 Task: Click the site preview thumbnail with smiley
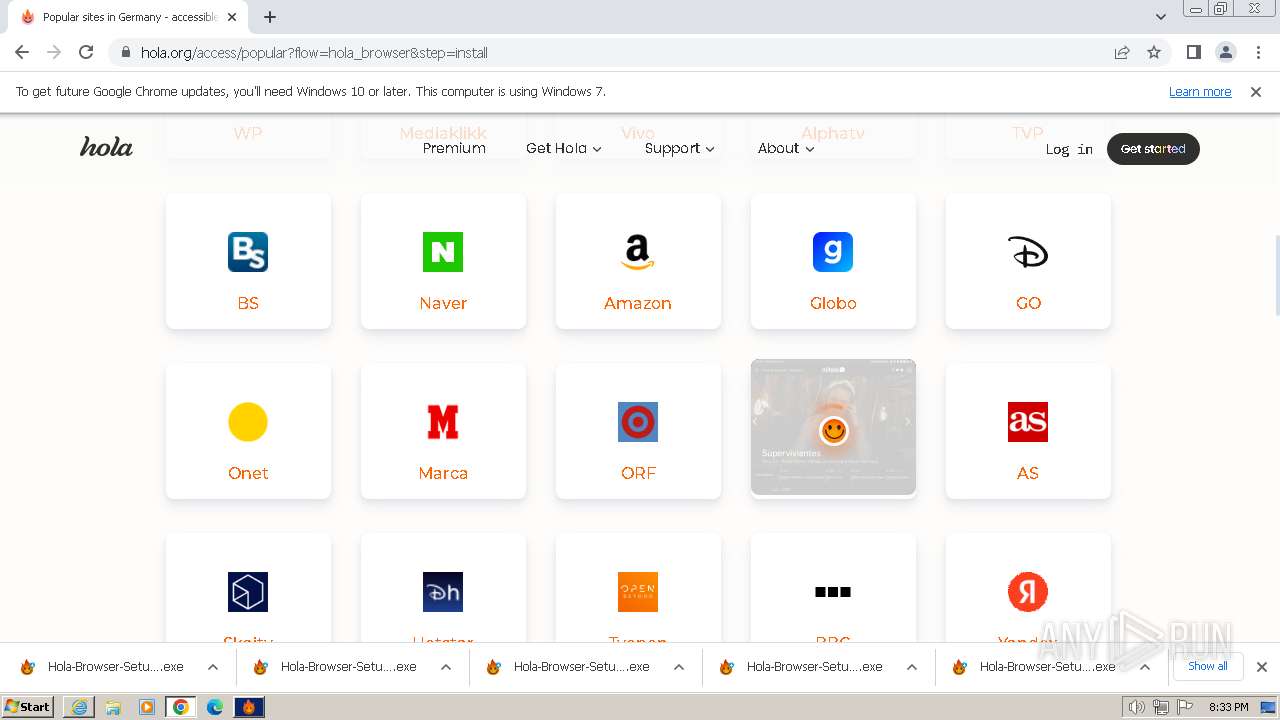(833, 427)
